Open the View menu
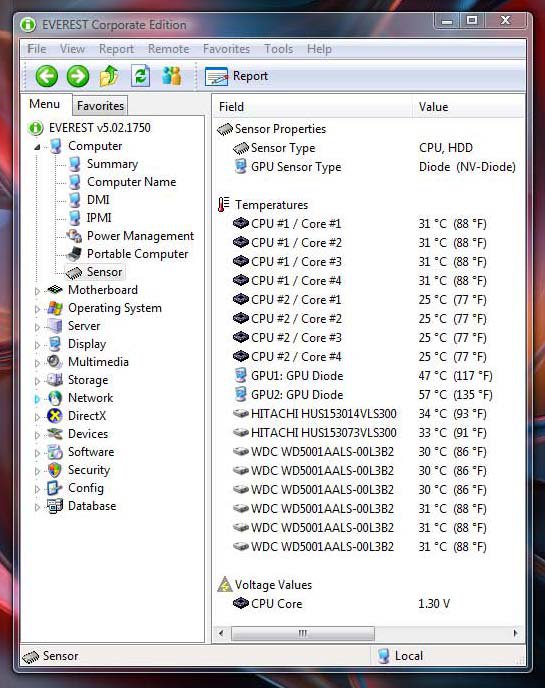Screen dimensions: 545x688 pos(72,49)
